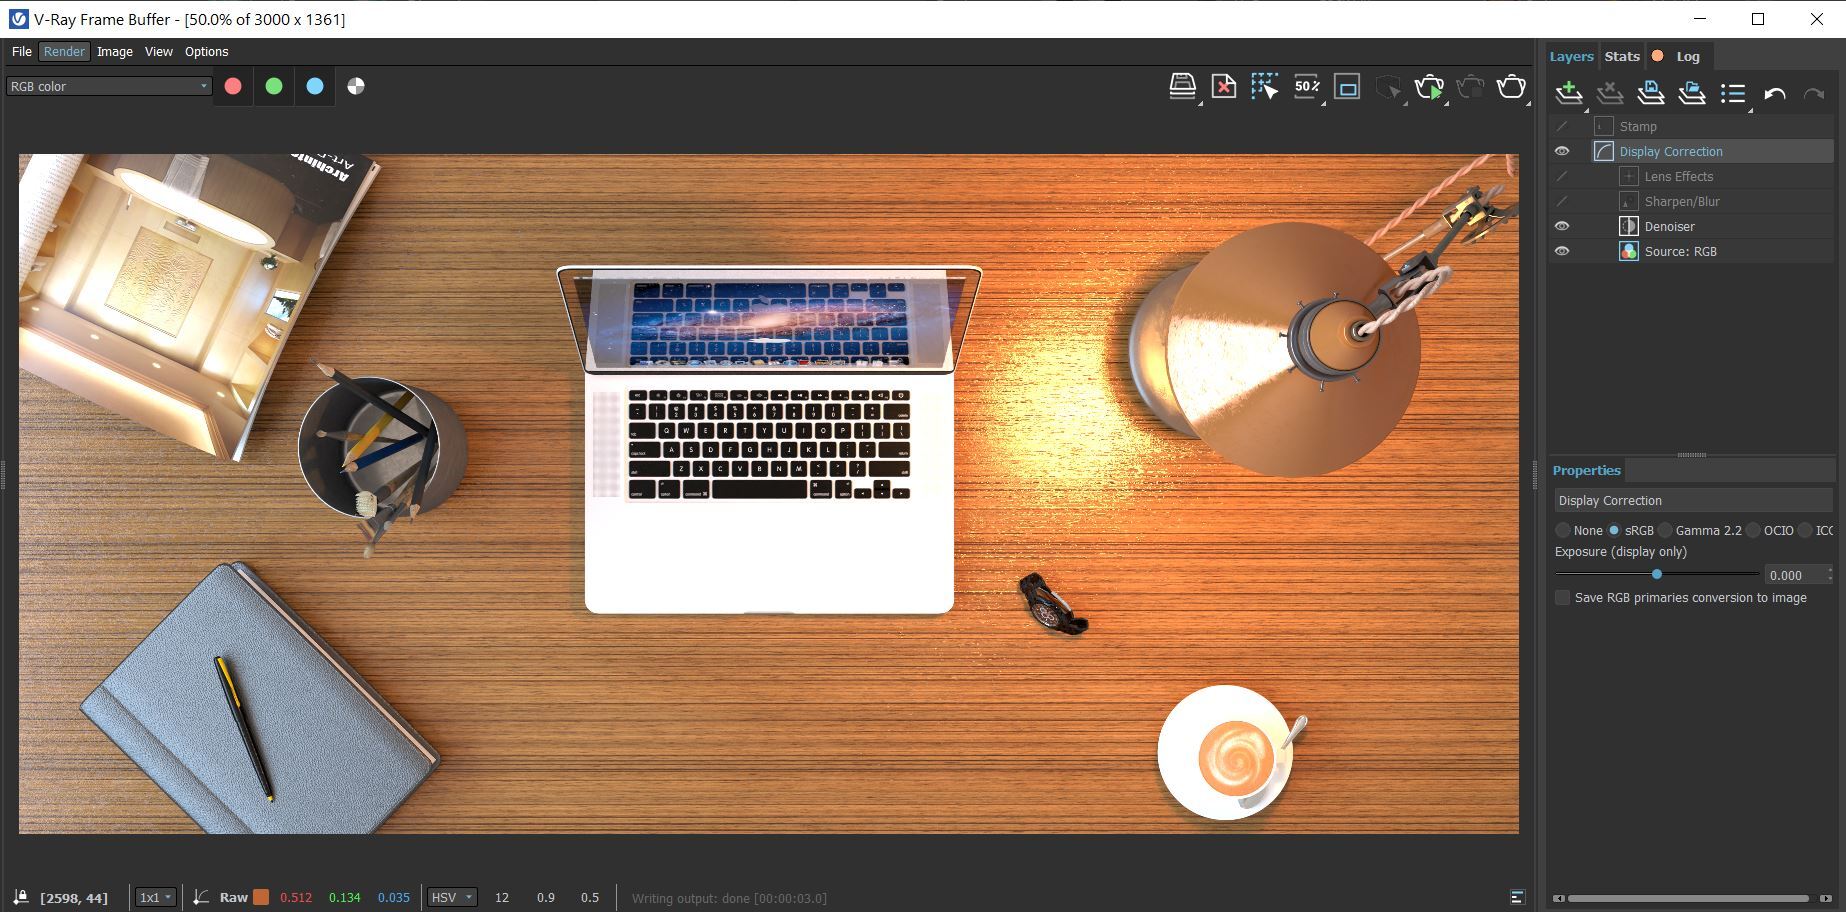Screen dimensions: 1846x912
Task: Open the history panel icon at bottom right
Action: pyautogui.click(x=1517, y=897)
